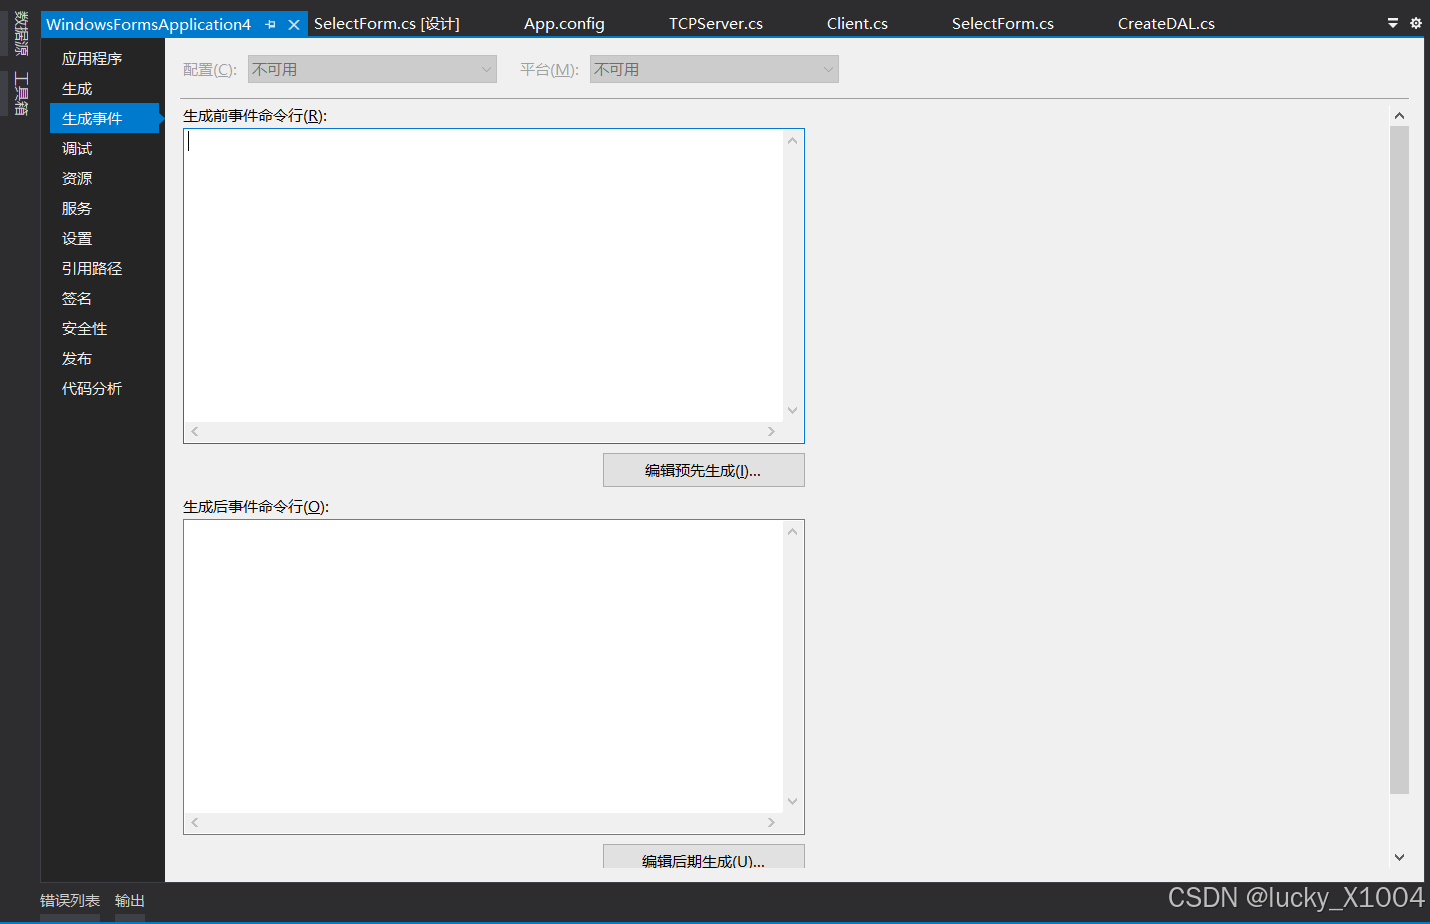Click the gear icon in the top-right corner
Image resolution: width=1430 pixels, height=924 pixels.
(1416, 22)
